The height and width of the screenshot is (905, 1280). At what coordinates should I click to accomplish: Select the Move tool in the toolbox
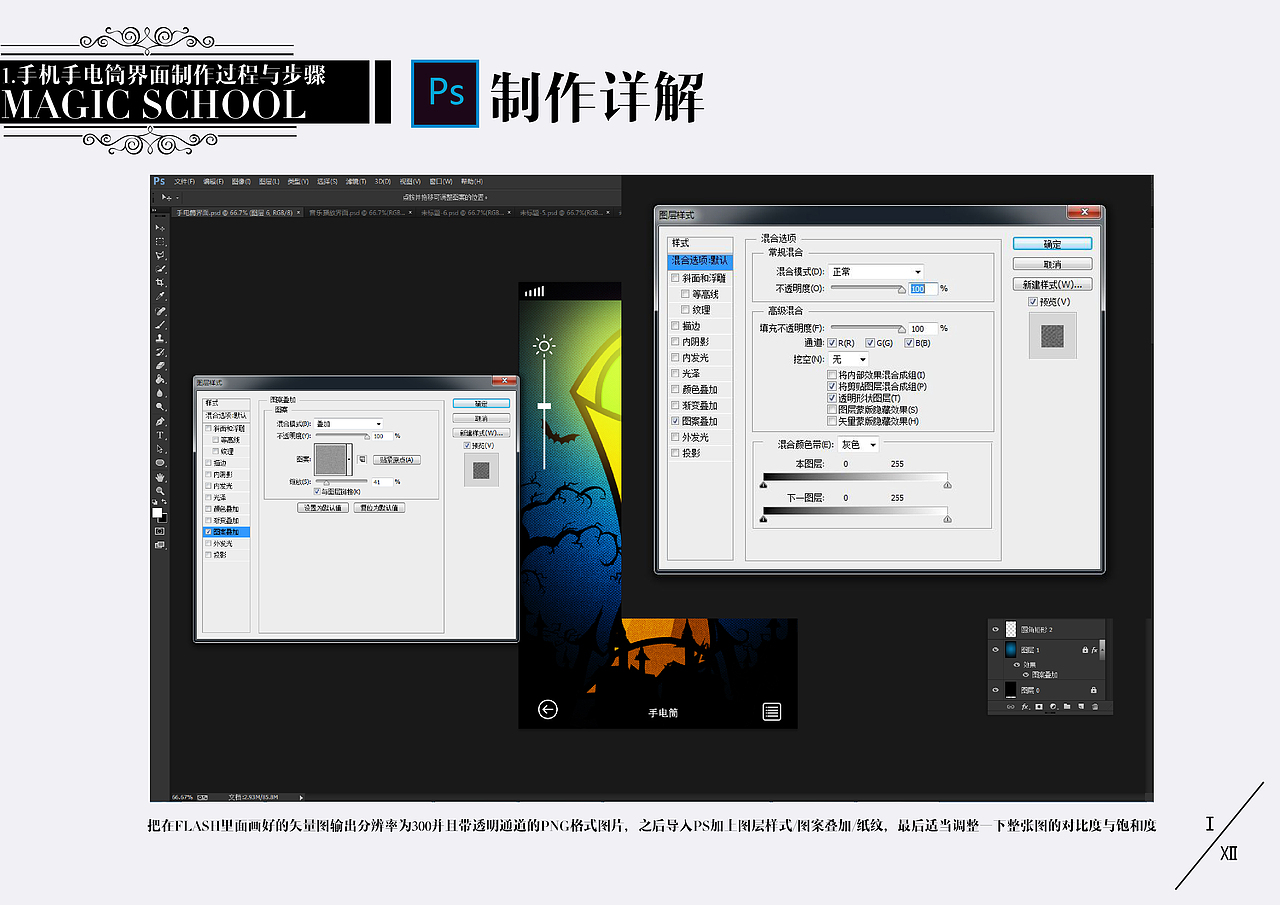160,228
